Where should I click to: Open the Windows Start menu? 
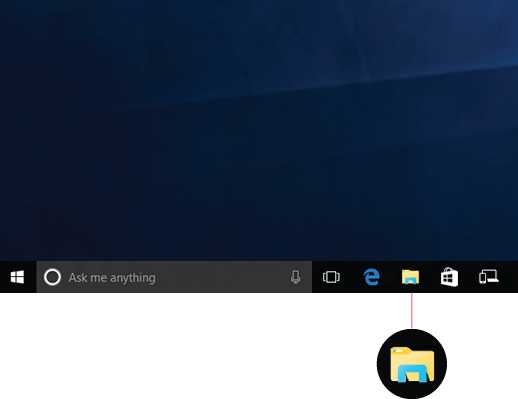(x=17, y=277)
